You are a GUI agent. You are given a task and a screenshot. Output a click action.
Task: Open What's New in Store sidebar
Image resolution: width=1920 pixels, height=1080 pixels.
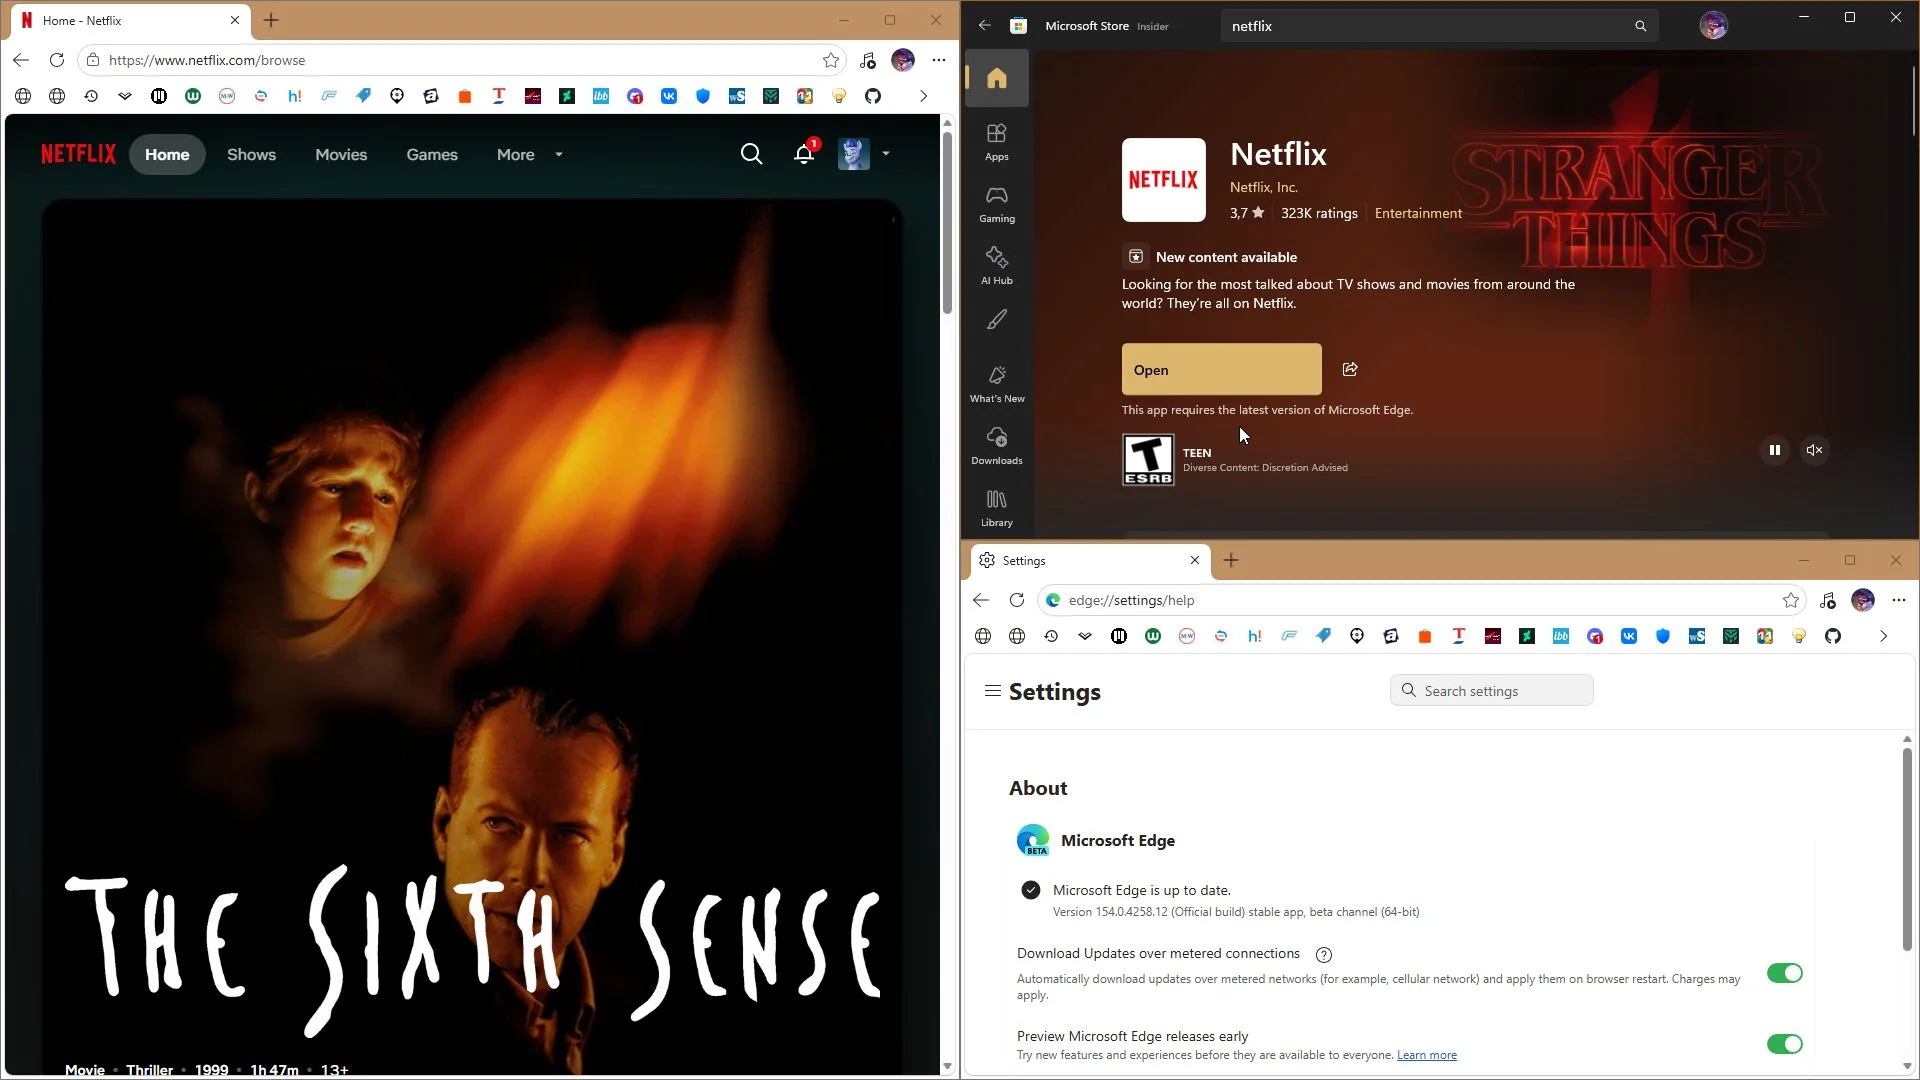tap(996, 384)
